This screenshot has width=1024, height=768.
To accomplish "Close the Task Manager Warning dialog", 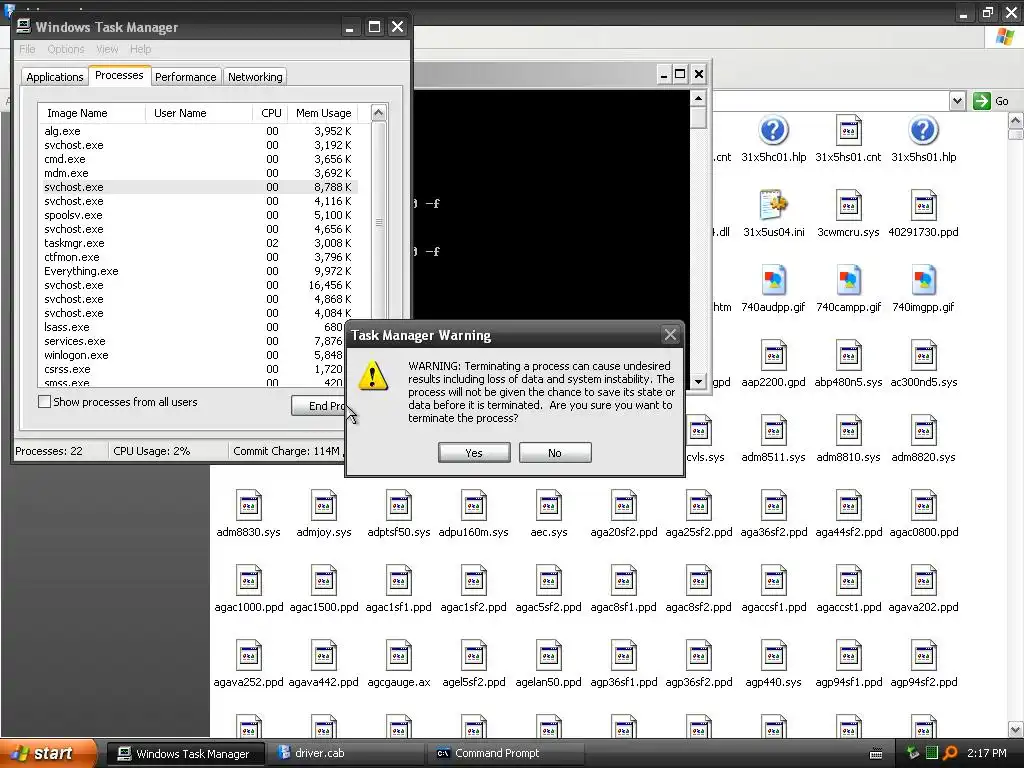I will (670, 335).
